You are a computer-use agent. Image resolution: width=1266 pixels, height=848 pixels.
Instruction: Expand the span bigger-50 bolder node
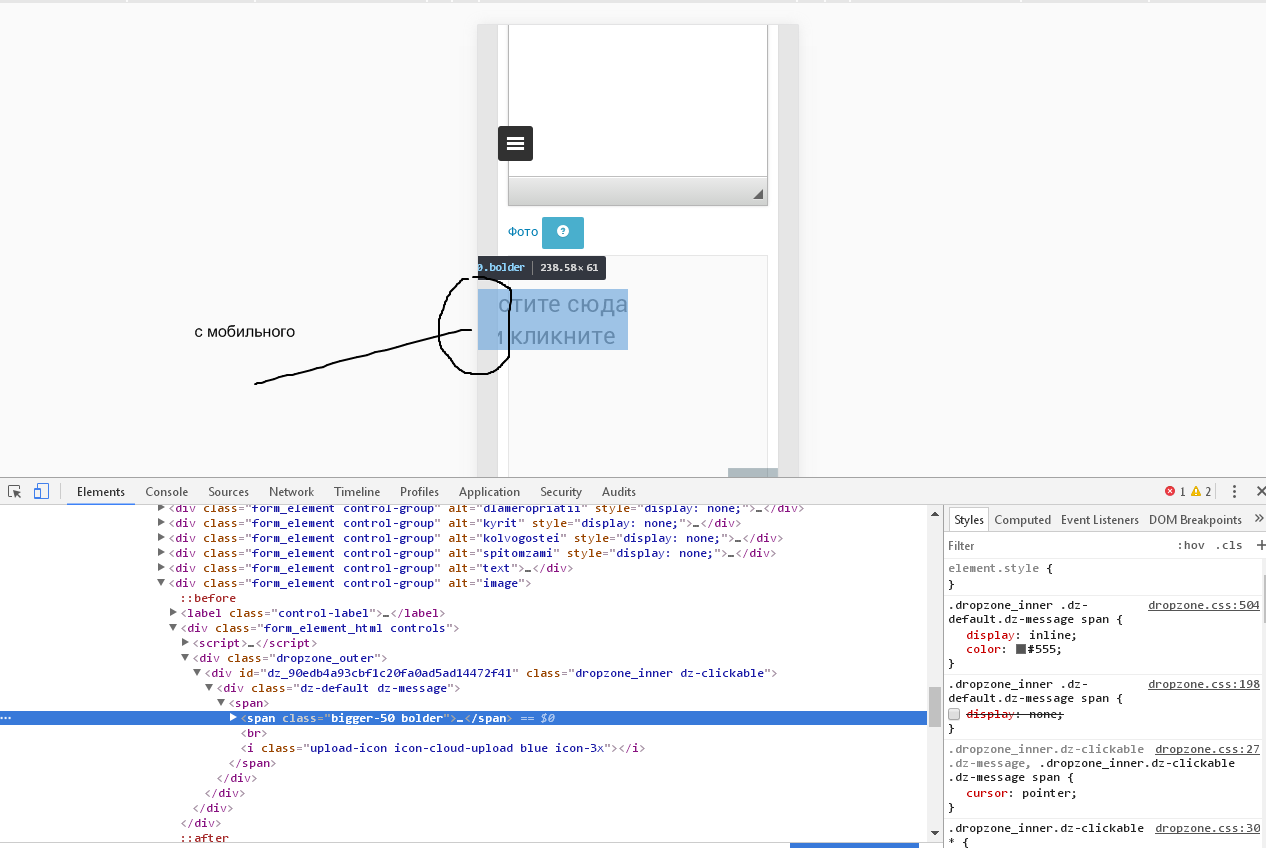point(234,718)
